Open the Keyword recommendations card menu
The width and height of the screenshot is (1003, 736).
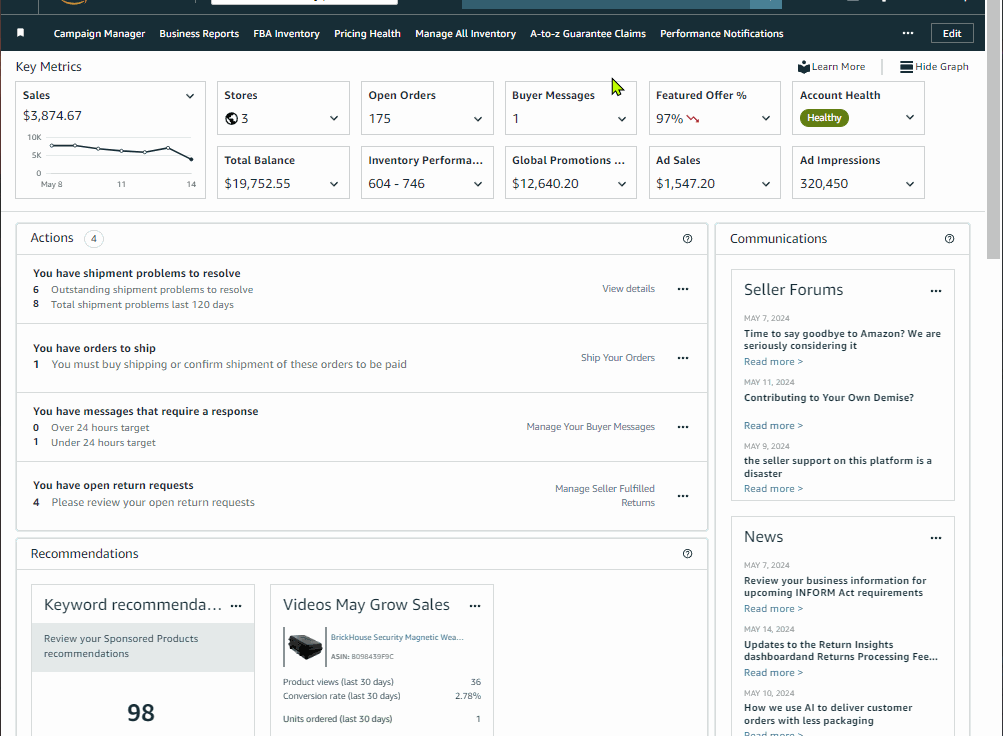tap(236, 606)
